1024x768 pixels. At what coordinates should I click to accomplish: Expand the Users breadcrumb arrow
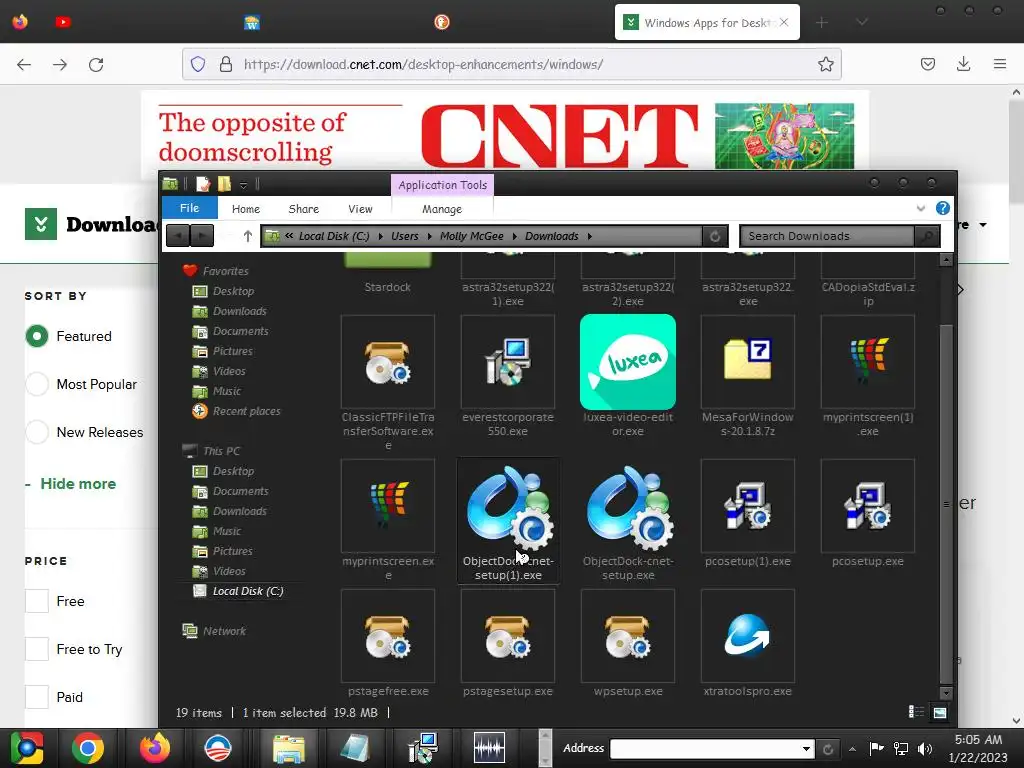430,236
